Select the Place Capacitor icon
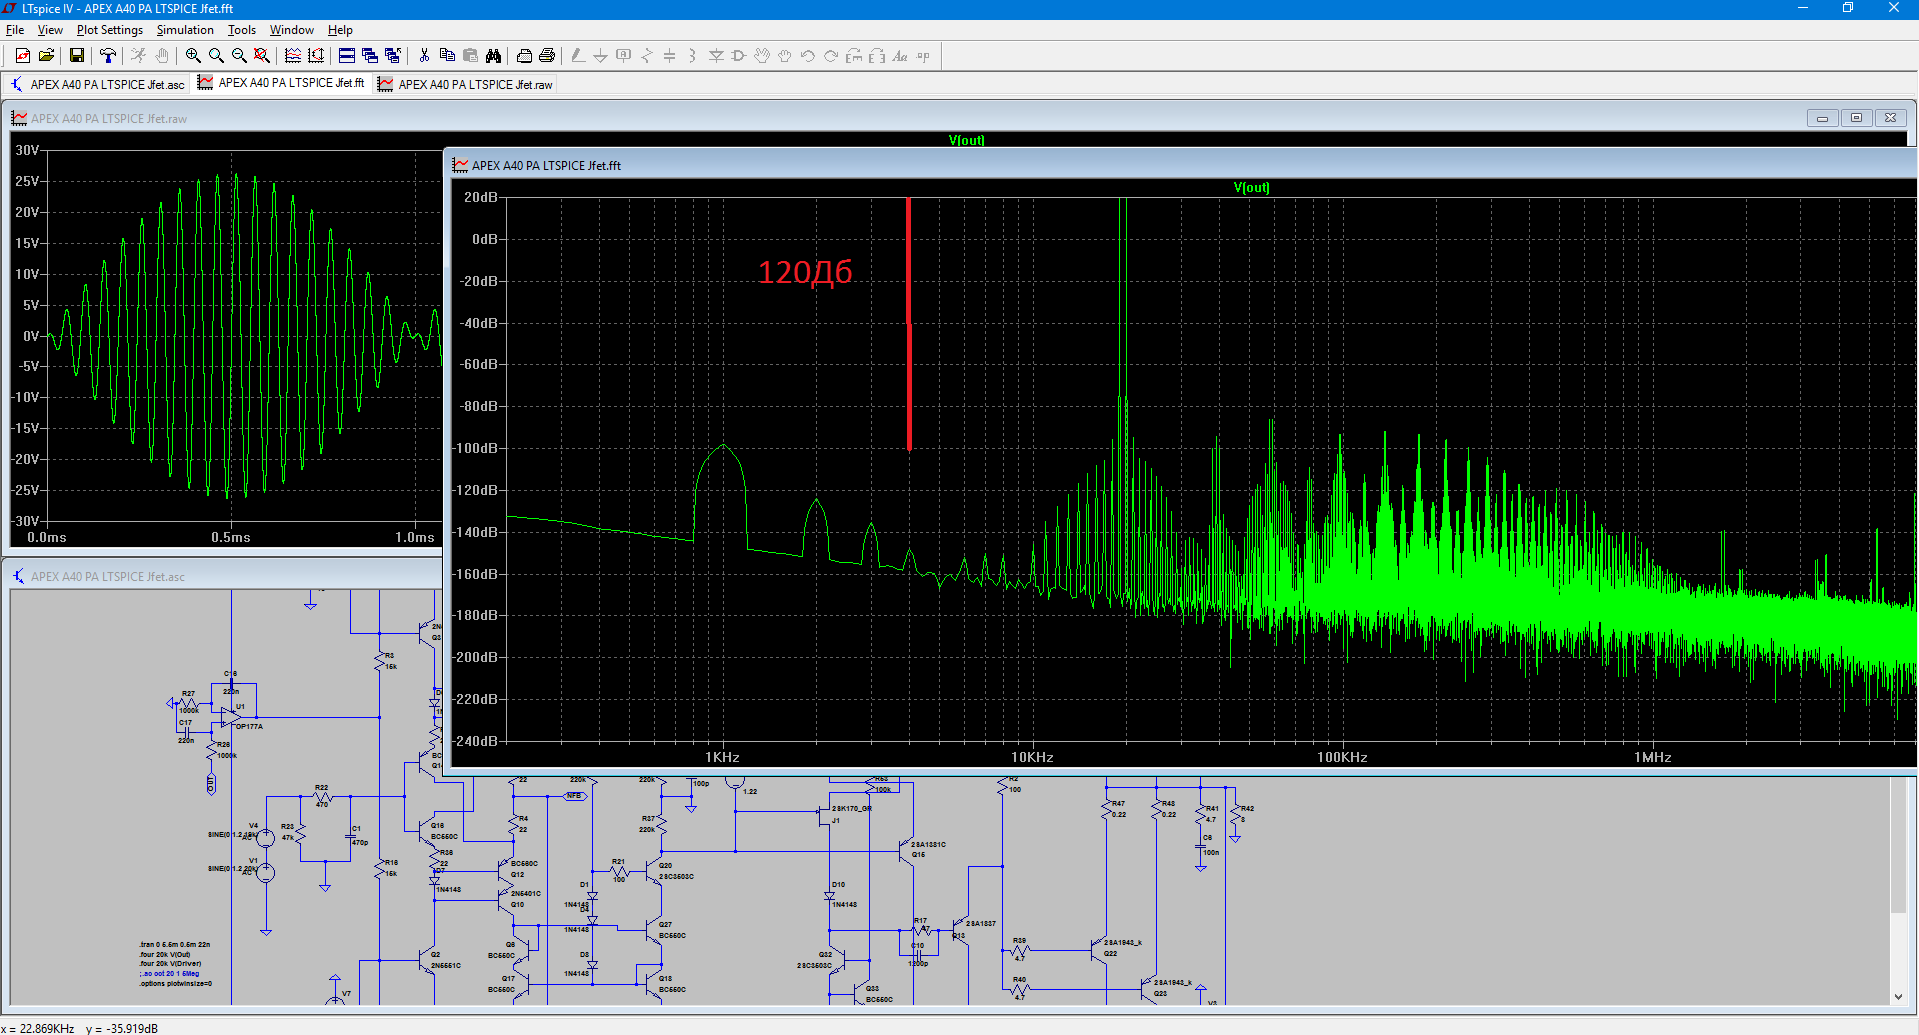Image resolution: width=1919 pixels, height=1035 pixels. (670, 56)
